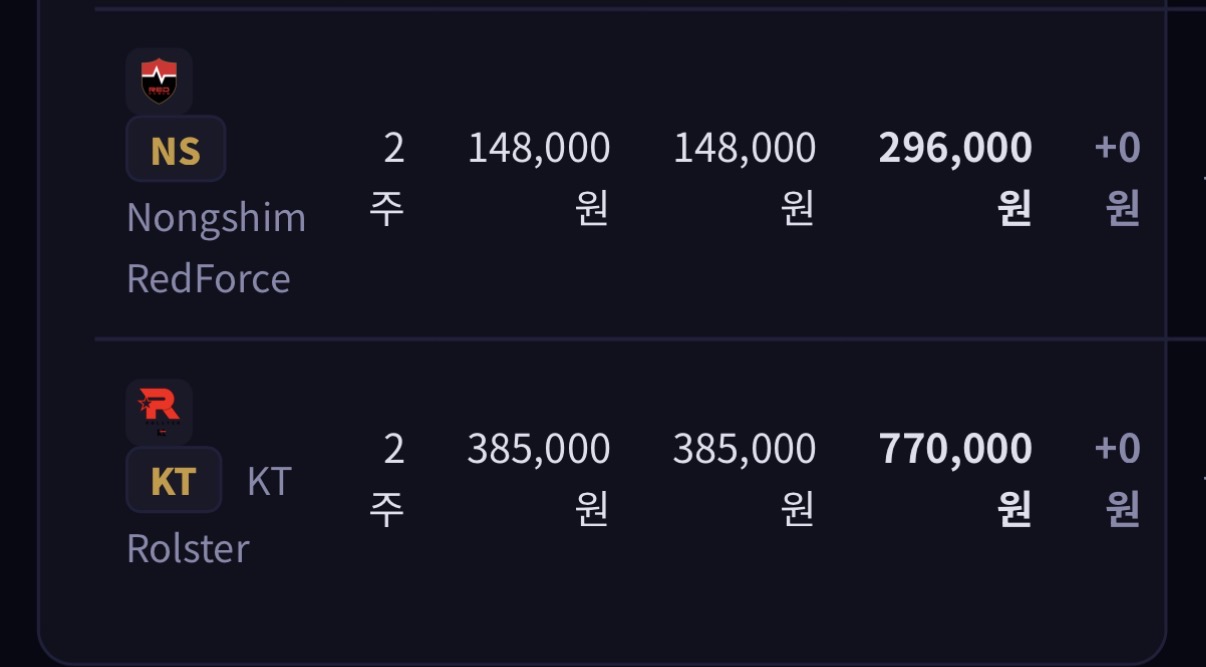Click the gray KT text beside the badge

pos(268,481)
